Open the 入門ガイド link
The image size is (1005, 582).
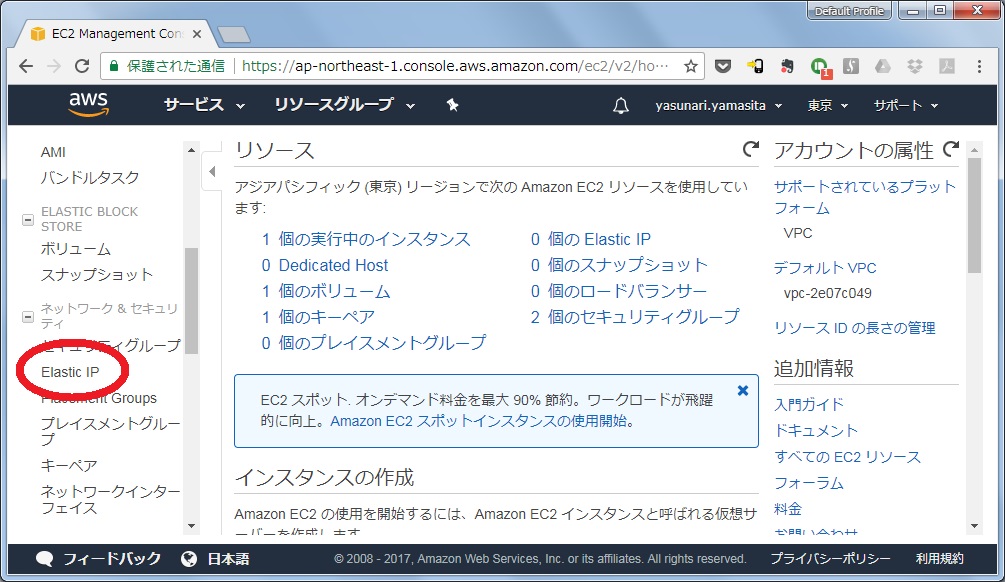click(x=809, y=405)
